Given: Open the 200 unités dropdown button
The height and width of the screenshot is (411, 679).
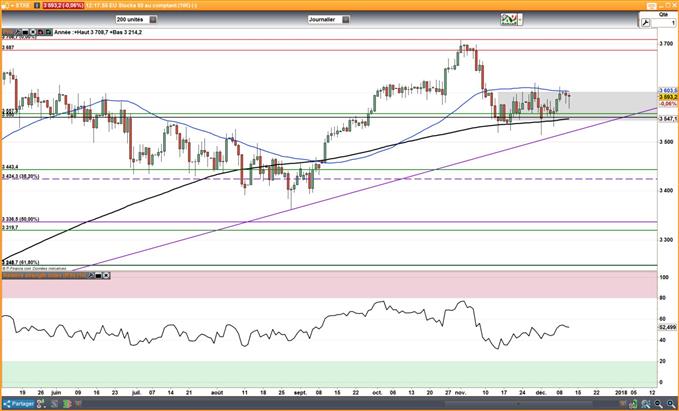Looking at the screenshot, I should click(153, 19).
